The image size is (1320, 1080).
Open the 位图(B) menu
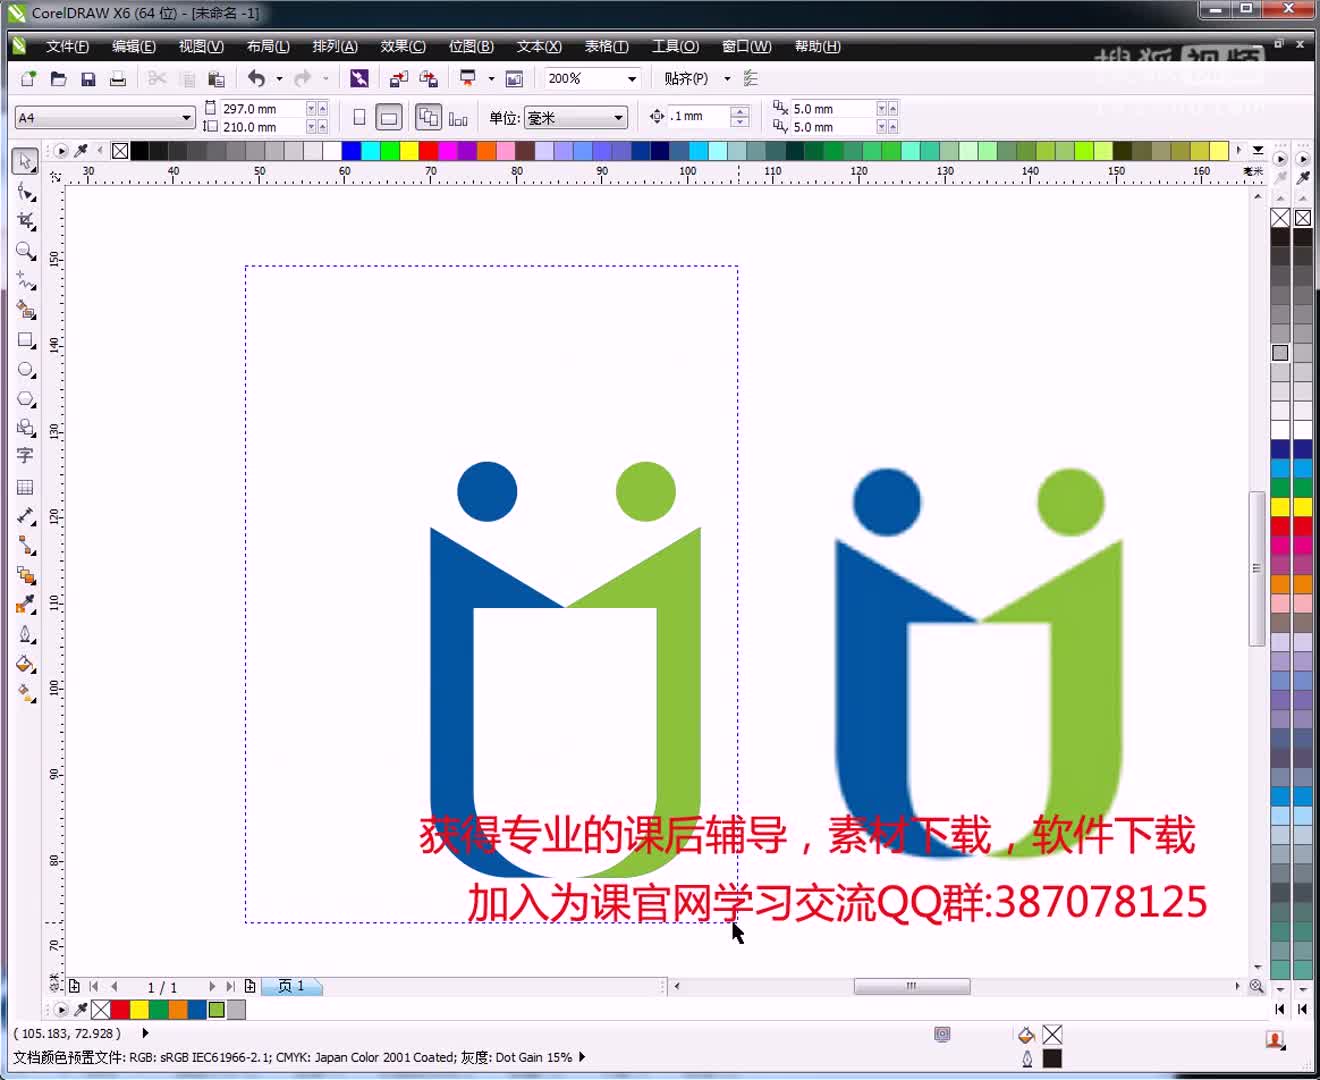coord(471,46)
